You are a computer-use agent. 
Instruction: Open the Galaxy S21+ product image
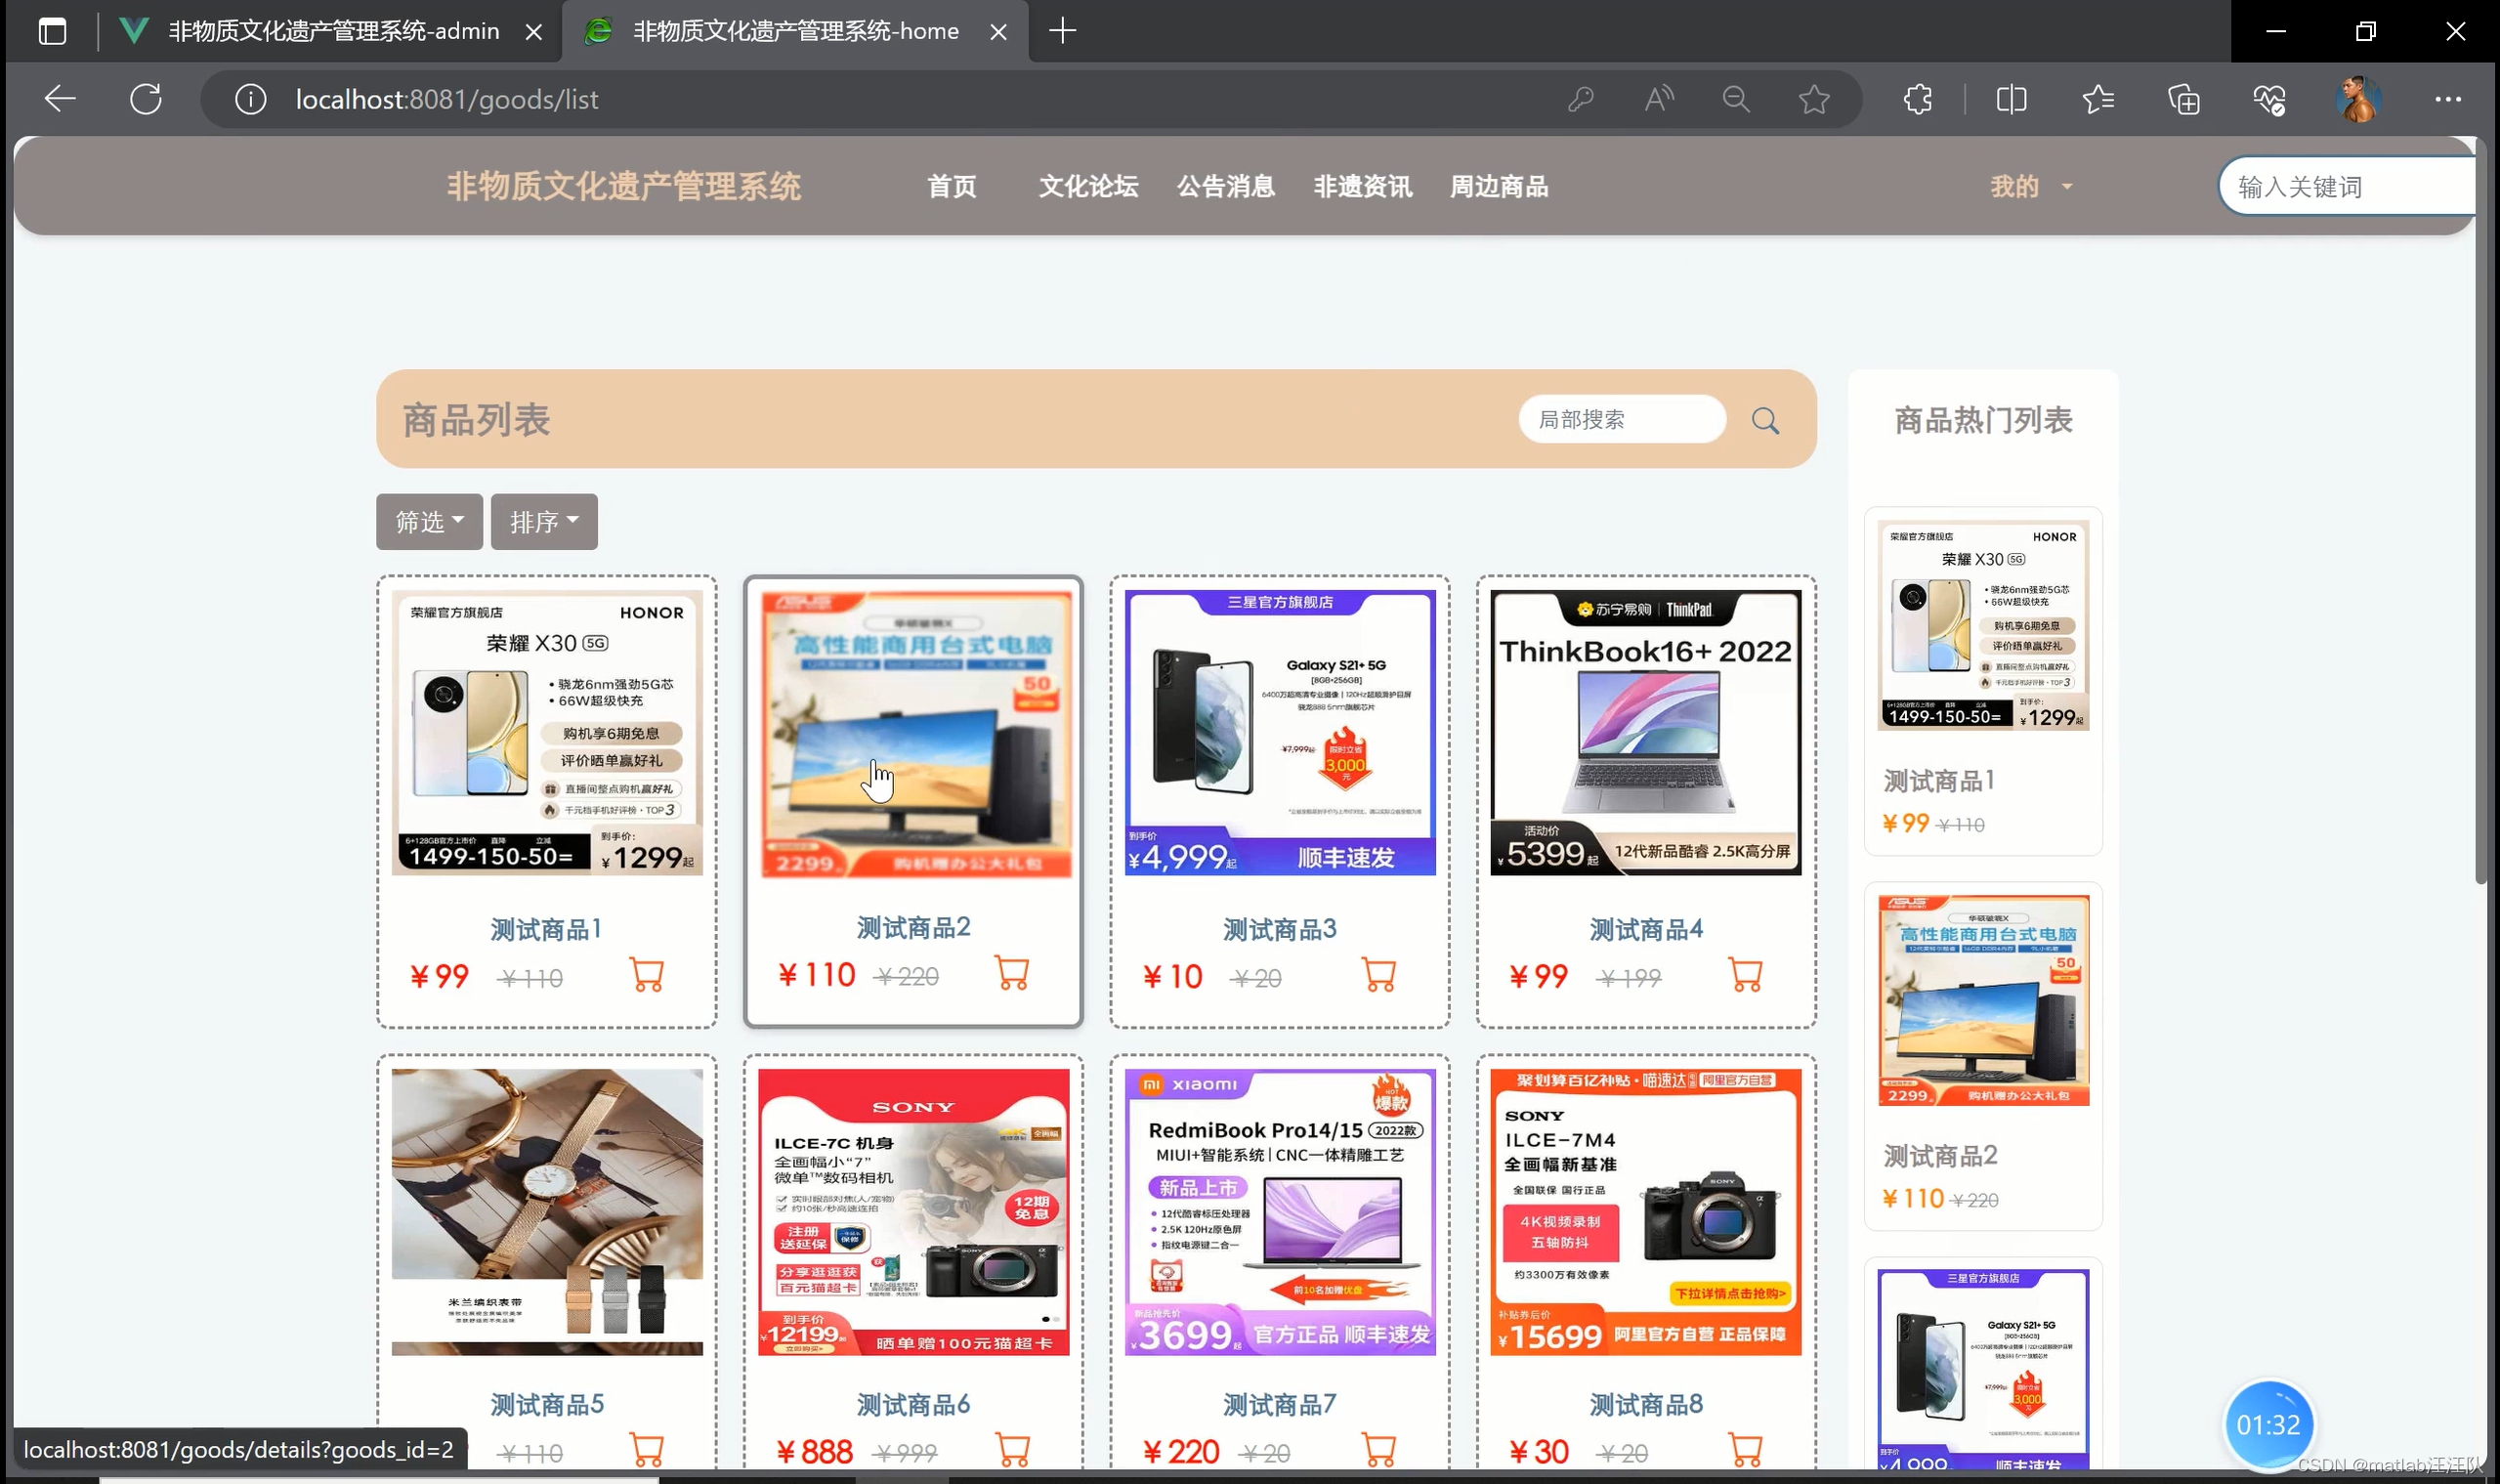[1280, 732]
